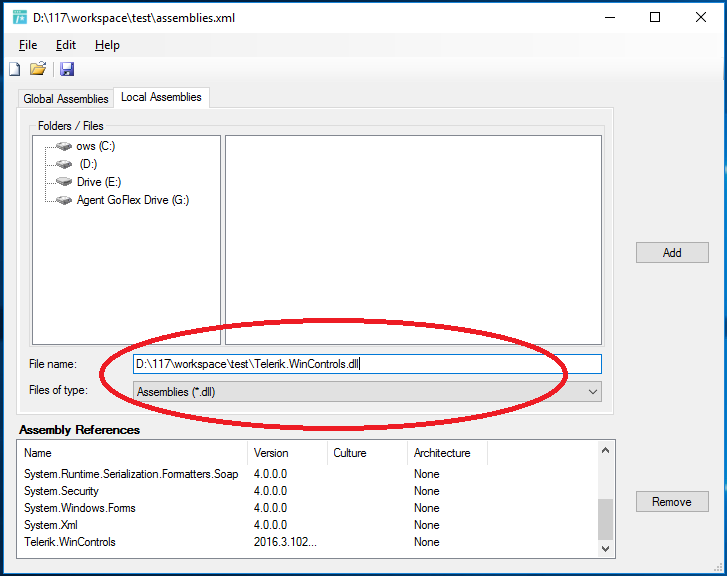Click the Open folder toolbar icon
The height and width of the screenshot is (576, 727).
coord(38,69)
